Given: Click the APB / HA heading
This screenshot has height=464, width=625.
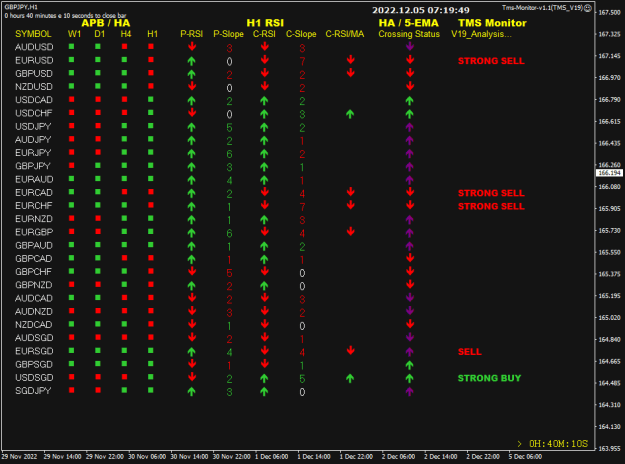Looking at the screenshot, I should (106, 23).
